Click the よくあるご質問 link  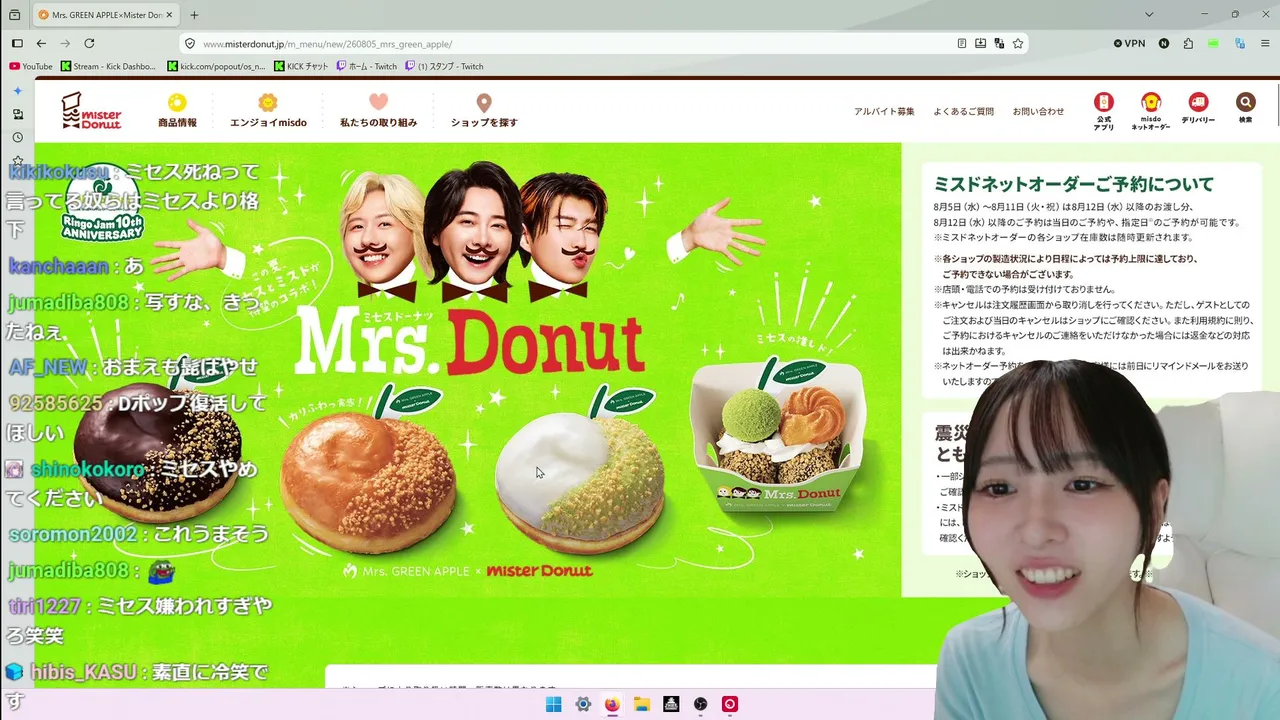963,111
